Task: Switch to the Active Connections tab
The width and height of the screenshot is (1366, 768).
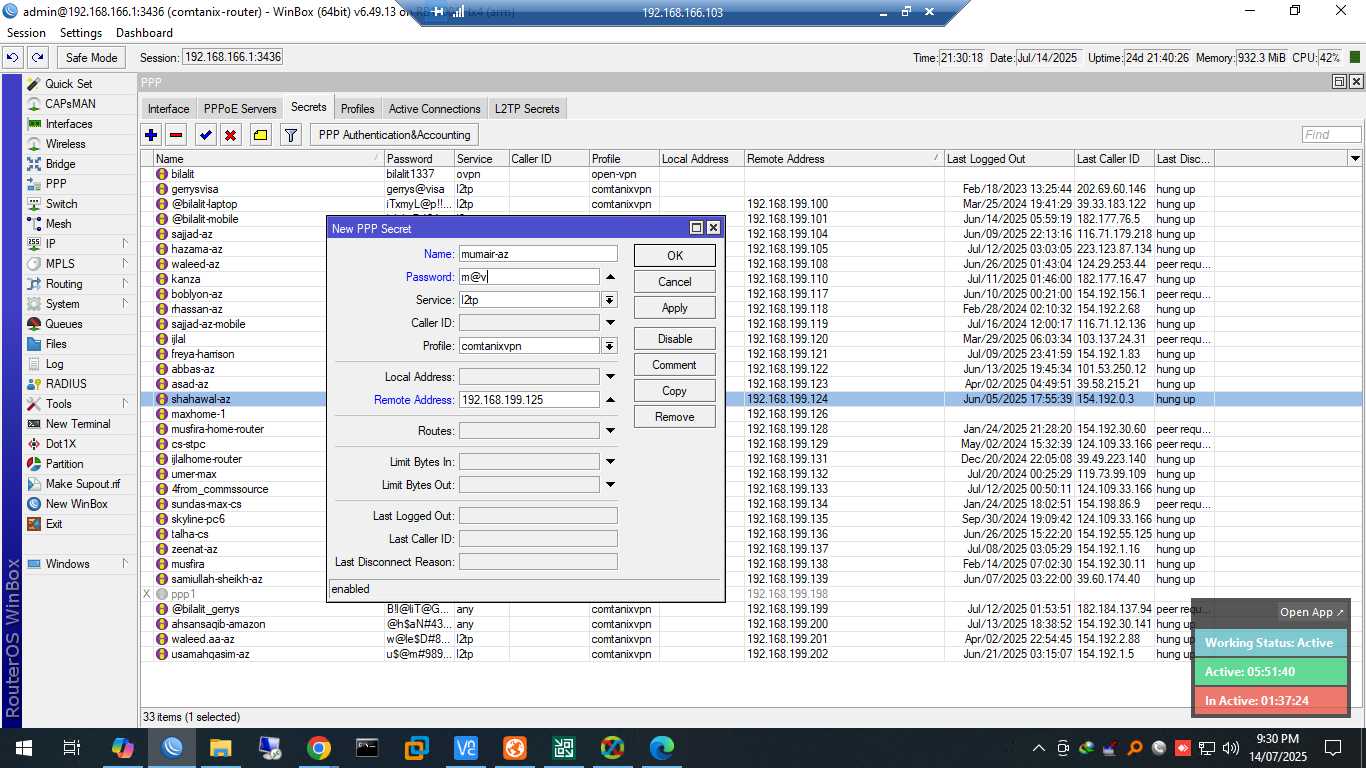Action: (x=435, y=109)
